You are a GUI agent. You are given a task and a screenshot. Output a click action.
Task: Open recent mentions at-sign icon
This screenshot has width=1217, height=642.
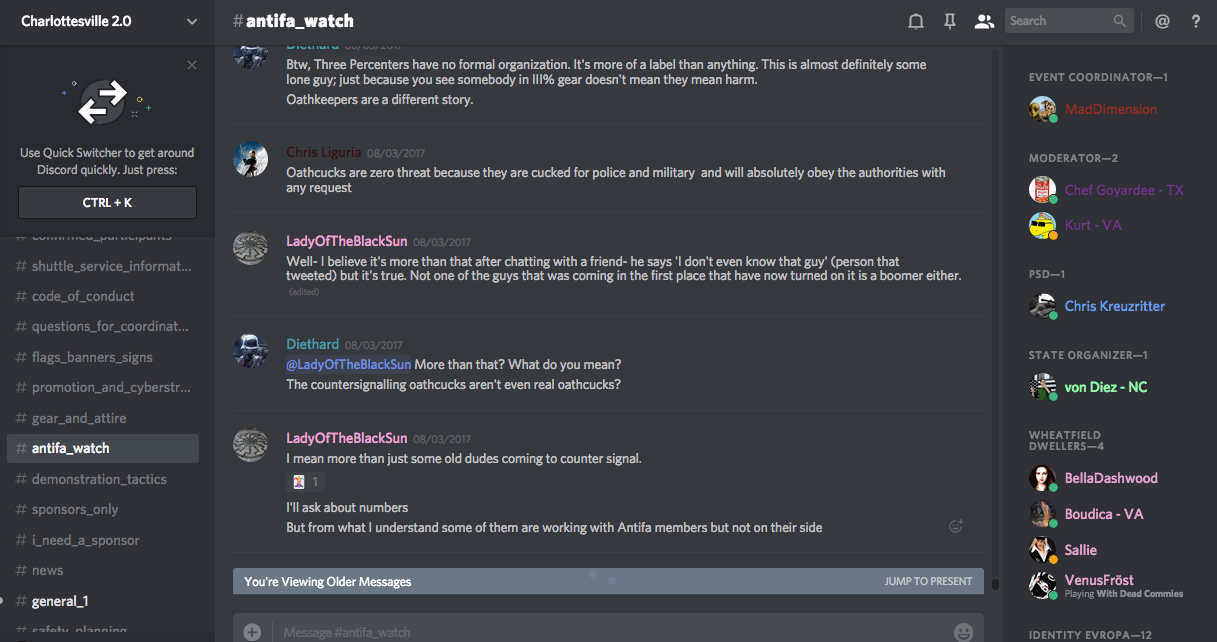[1162, 21]
